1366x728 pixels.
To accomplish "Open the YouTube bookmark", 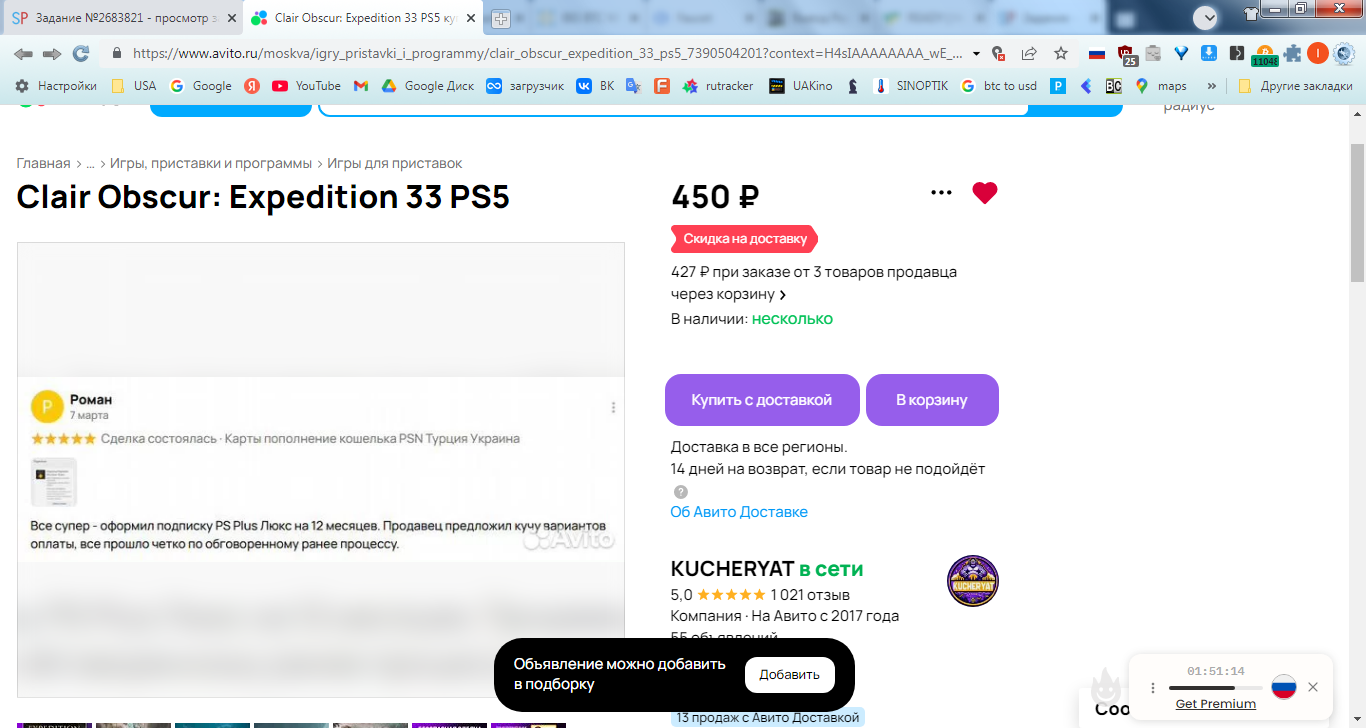I will (x=306, y=86).
